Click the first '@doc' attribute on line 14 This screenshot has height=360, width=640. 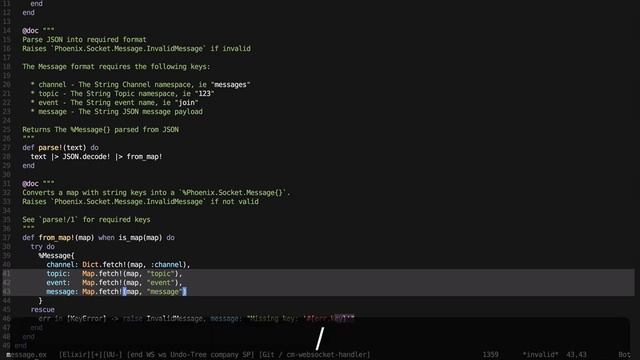tap(31, 31)
